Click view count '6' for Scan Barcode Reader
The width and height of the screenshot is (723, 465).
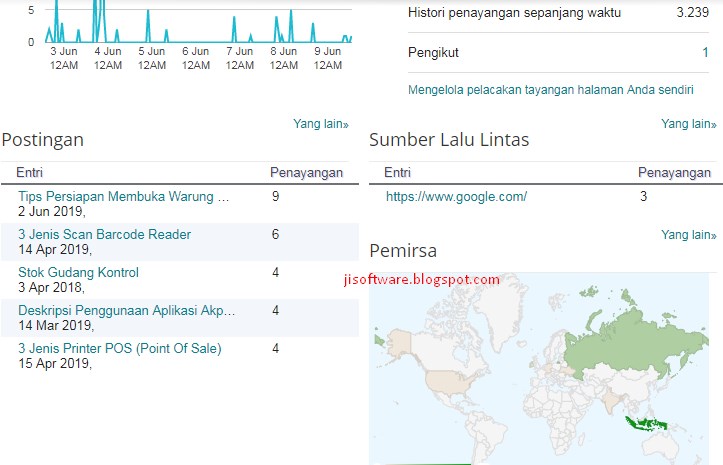(275, 234)
